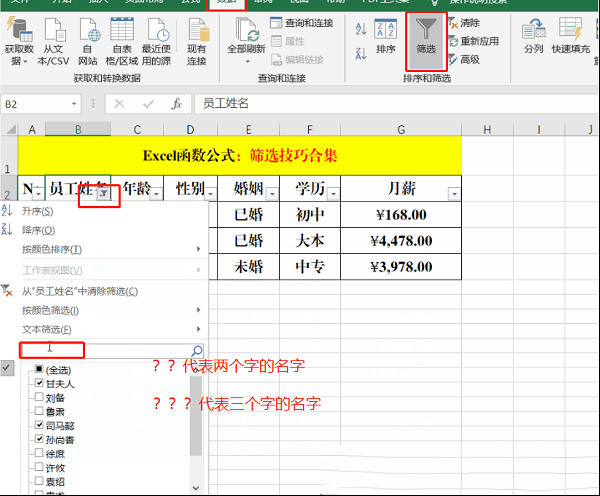Select the 初中 cell

click(x=310, y=215)
